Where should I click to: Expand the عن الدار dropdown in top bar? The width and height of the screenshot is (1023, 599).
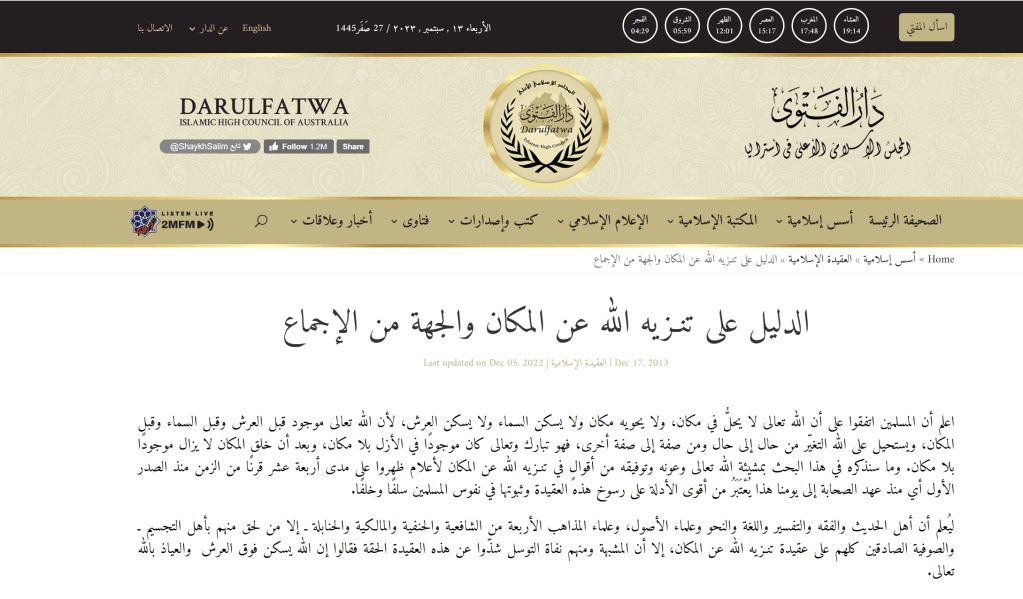[x=211, y=28]
